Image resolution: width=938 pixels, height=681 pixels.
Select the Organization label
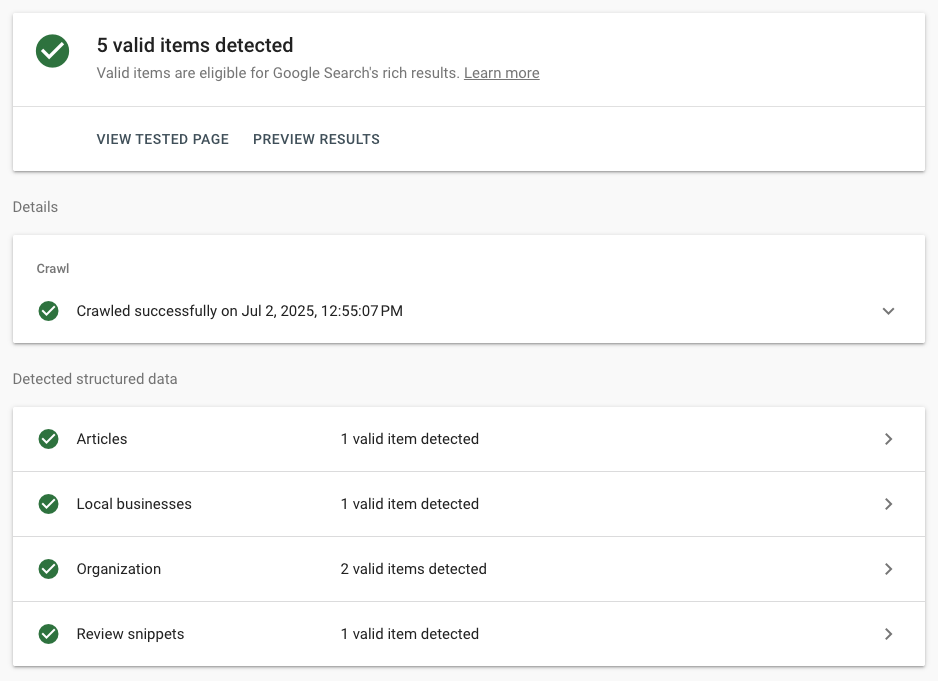118,569
